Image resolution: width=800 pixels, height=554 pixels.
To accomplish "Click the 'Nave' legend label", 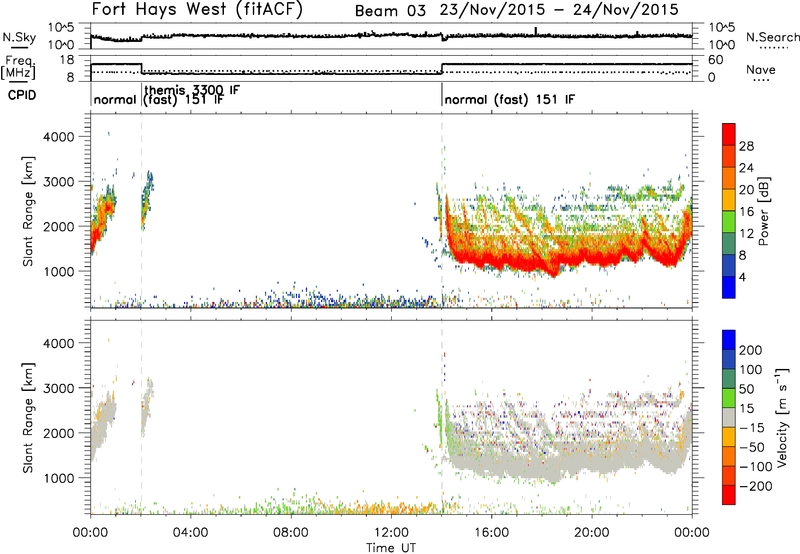I will coord(761,69).
